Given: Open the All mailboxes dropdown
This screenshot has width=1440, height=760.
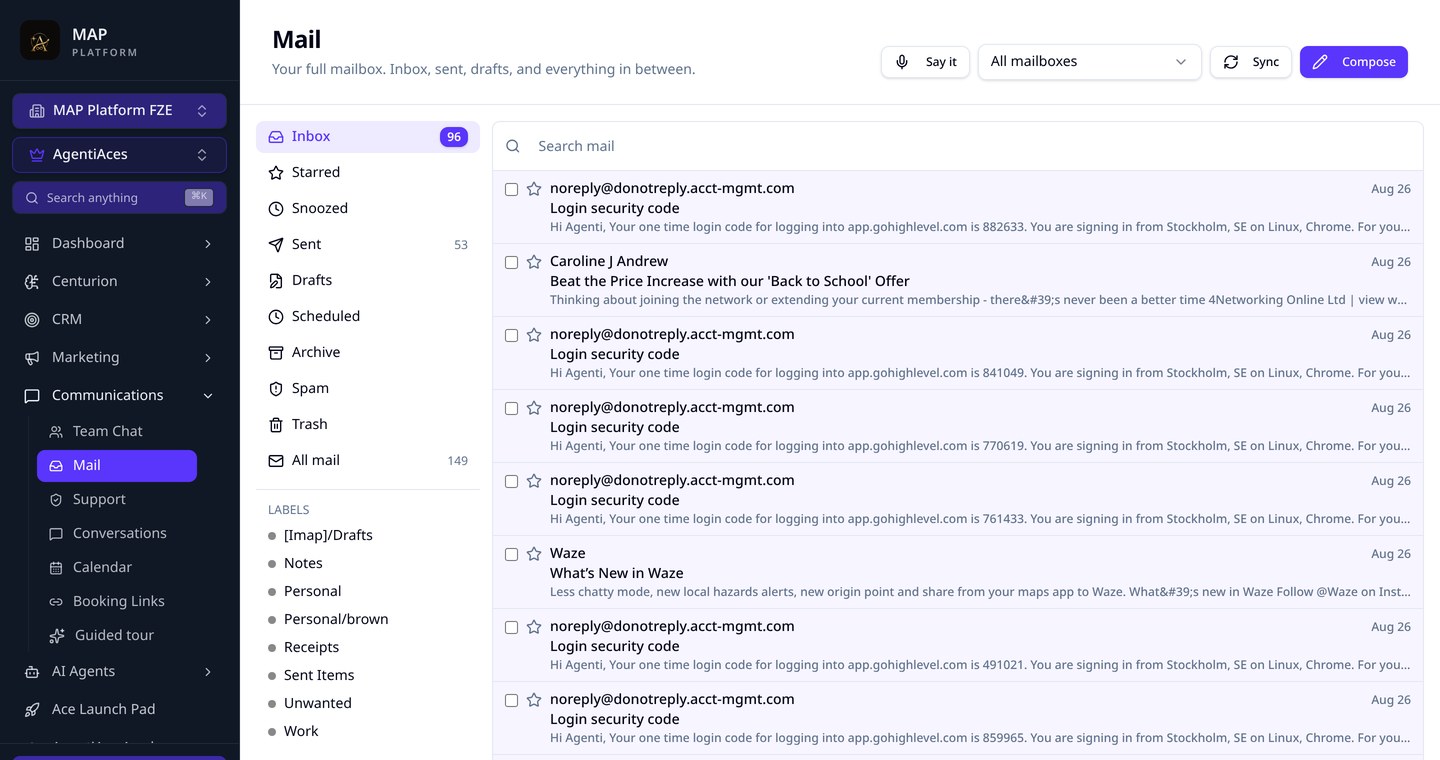Looking at the screenshot, I should pos(1090,62).
